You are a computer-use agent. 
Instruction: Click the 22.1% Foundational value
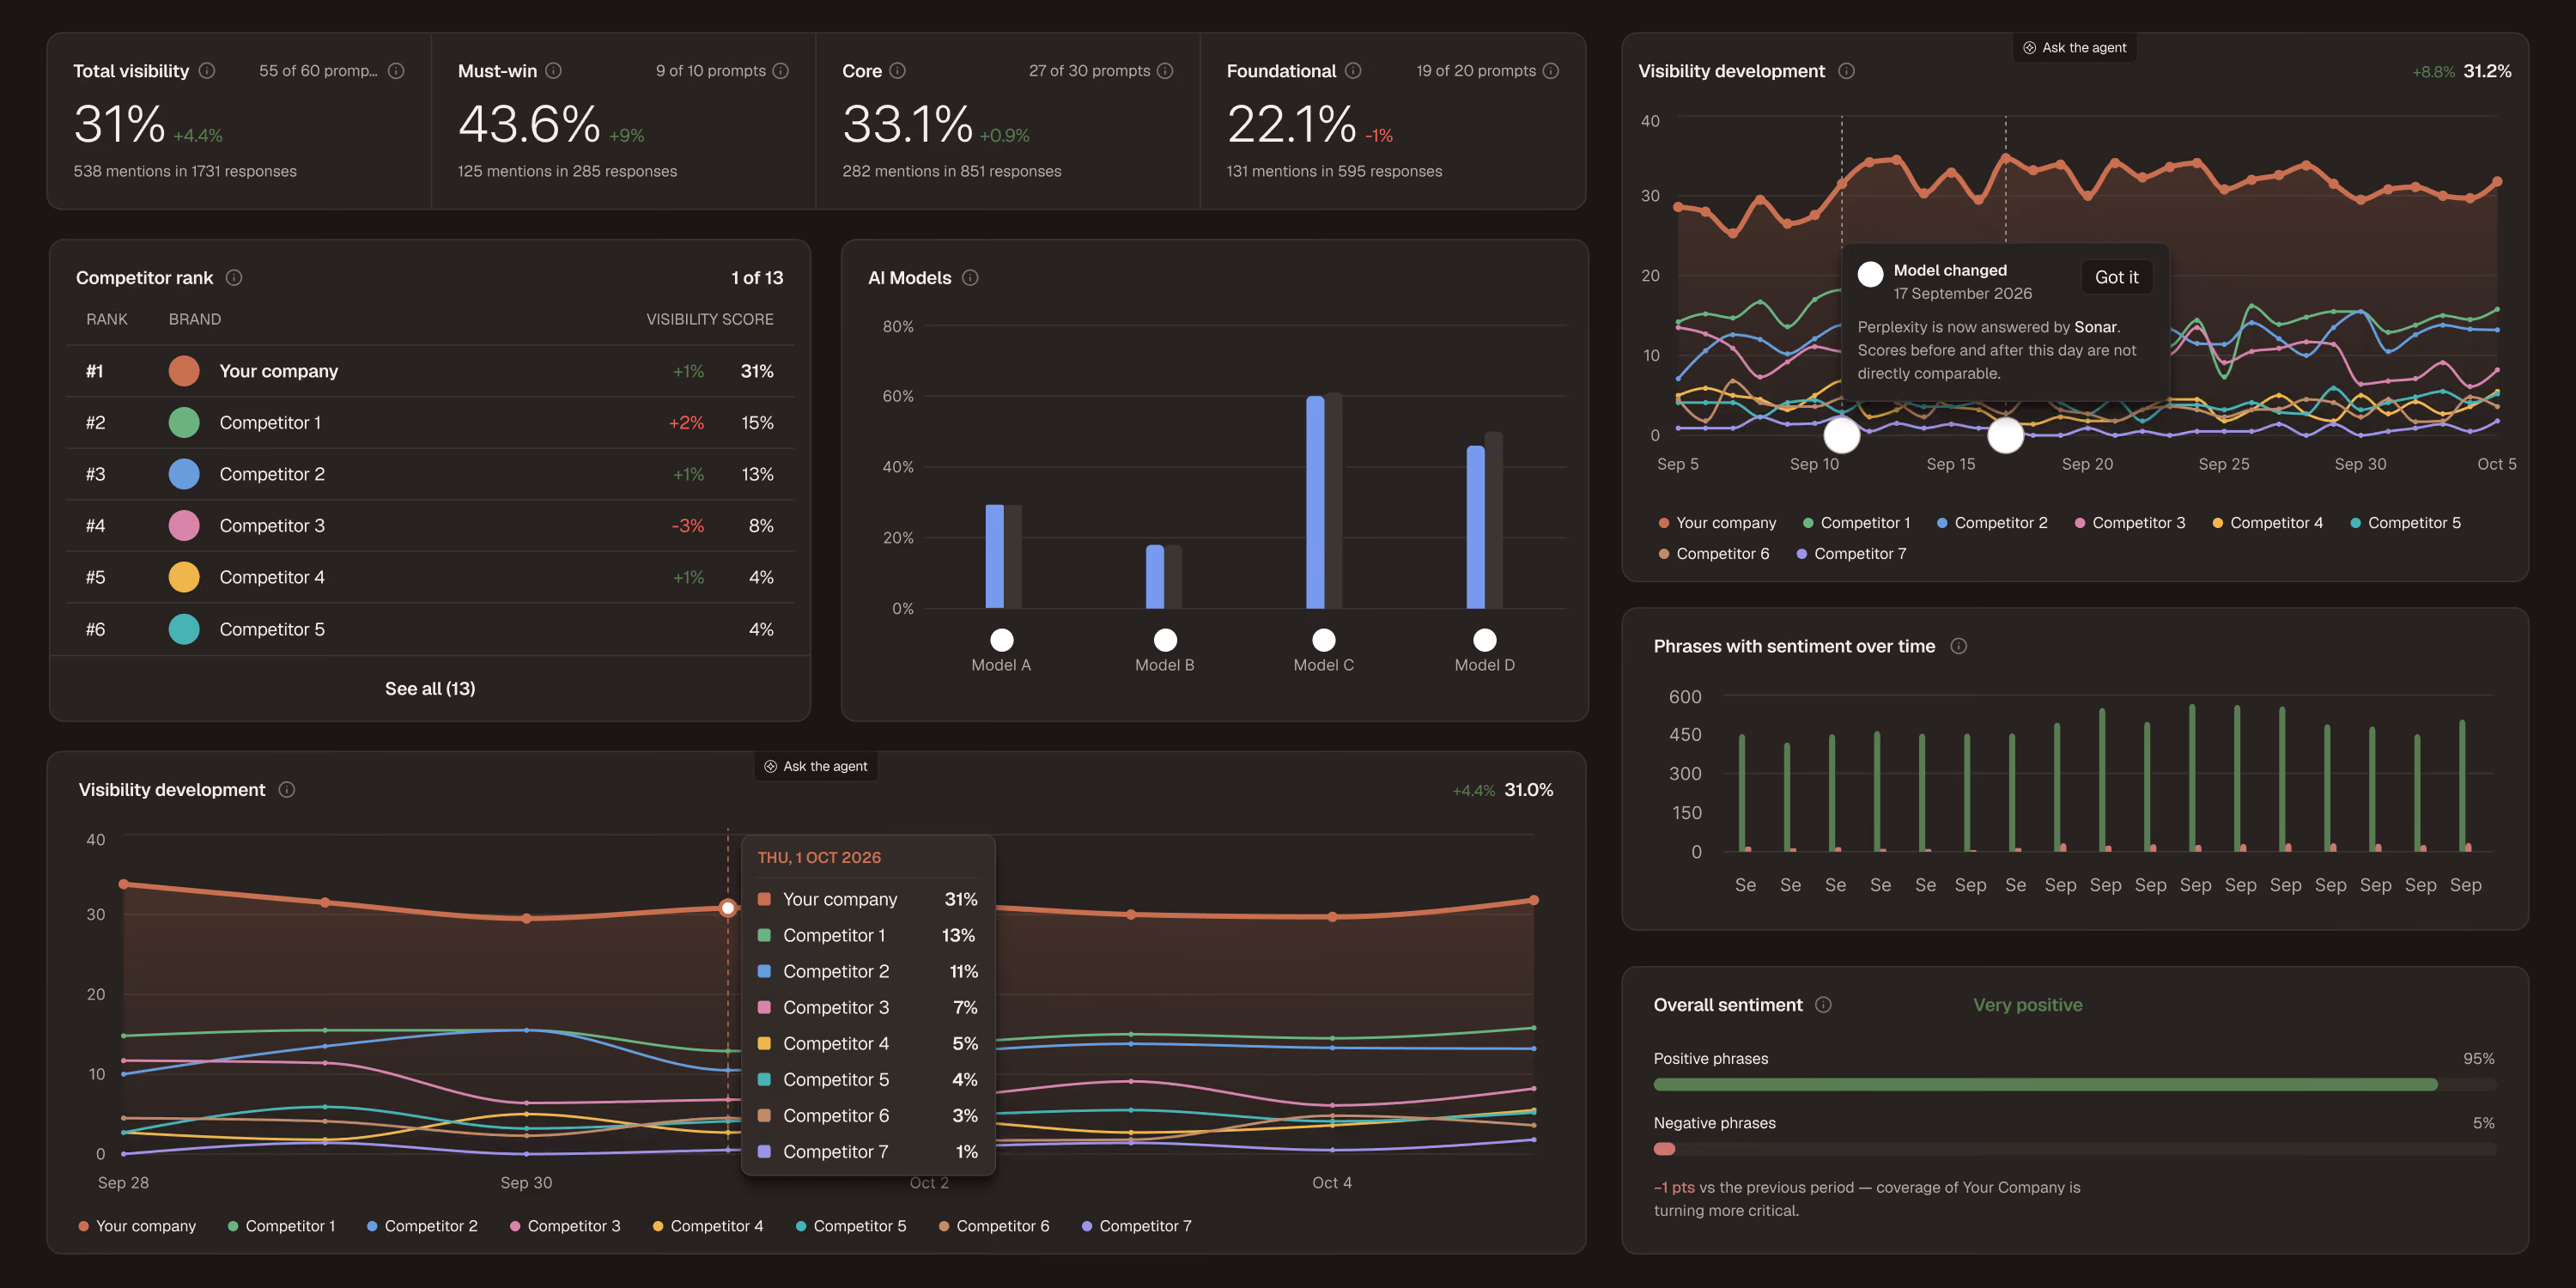click(1291, 125)
